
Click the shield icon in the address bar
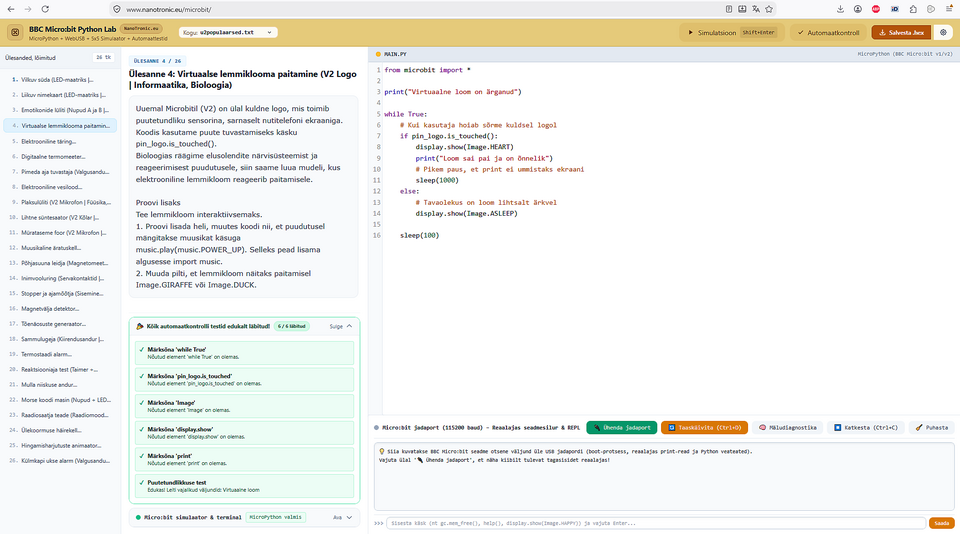click(117, 9)
